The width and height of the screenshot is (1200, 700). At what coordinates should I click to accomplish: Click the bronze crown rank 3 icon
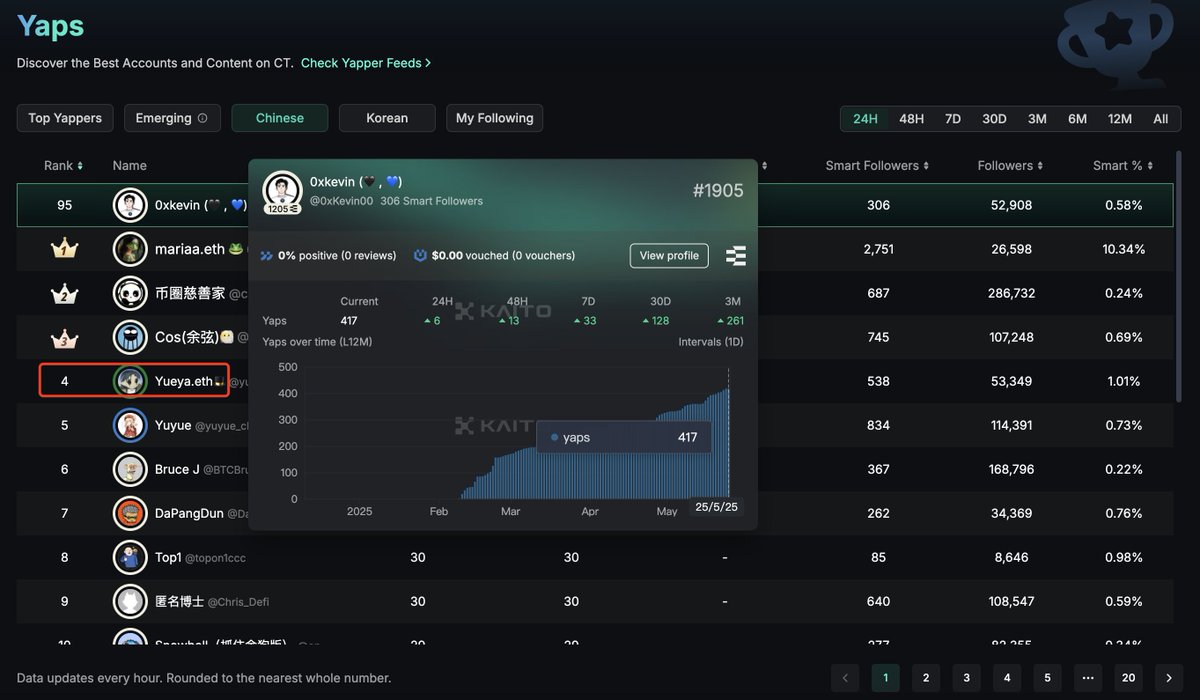[64, 337]
